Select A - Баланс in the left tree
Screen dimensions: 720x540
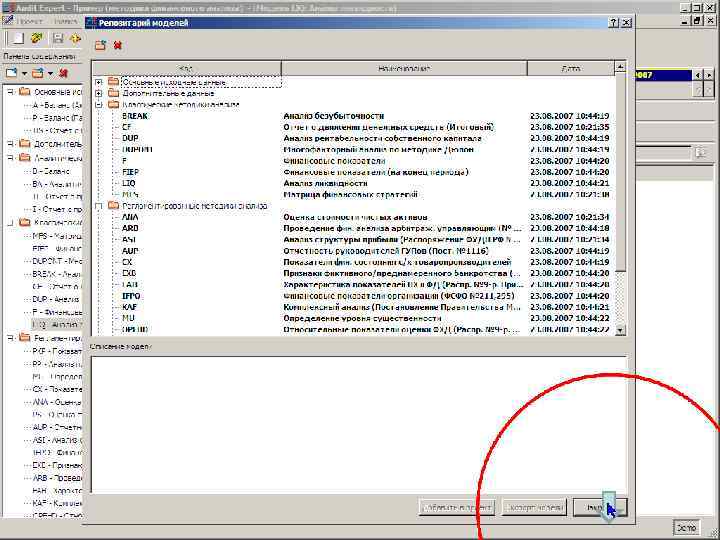pyautogui.click(x=57, y=105)
